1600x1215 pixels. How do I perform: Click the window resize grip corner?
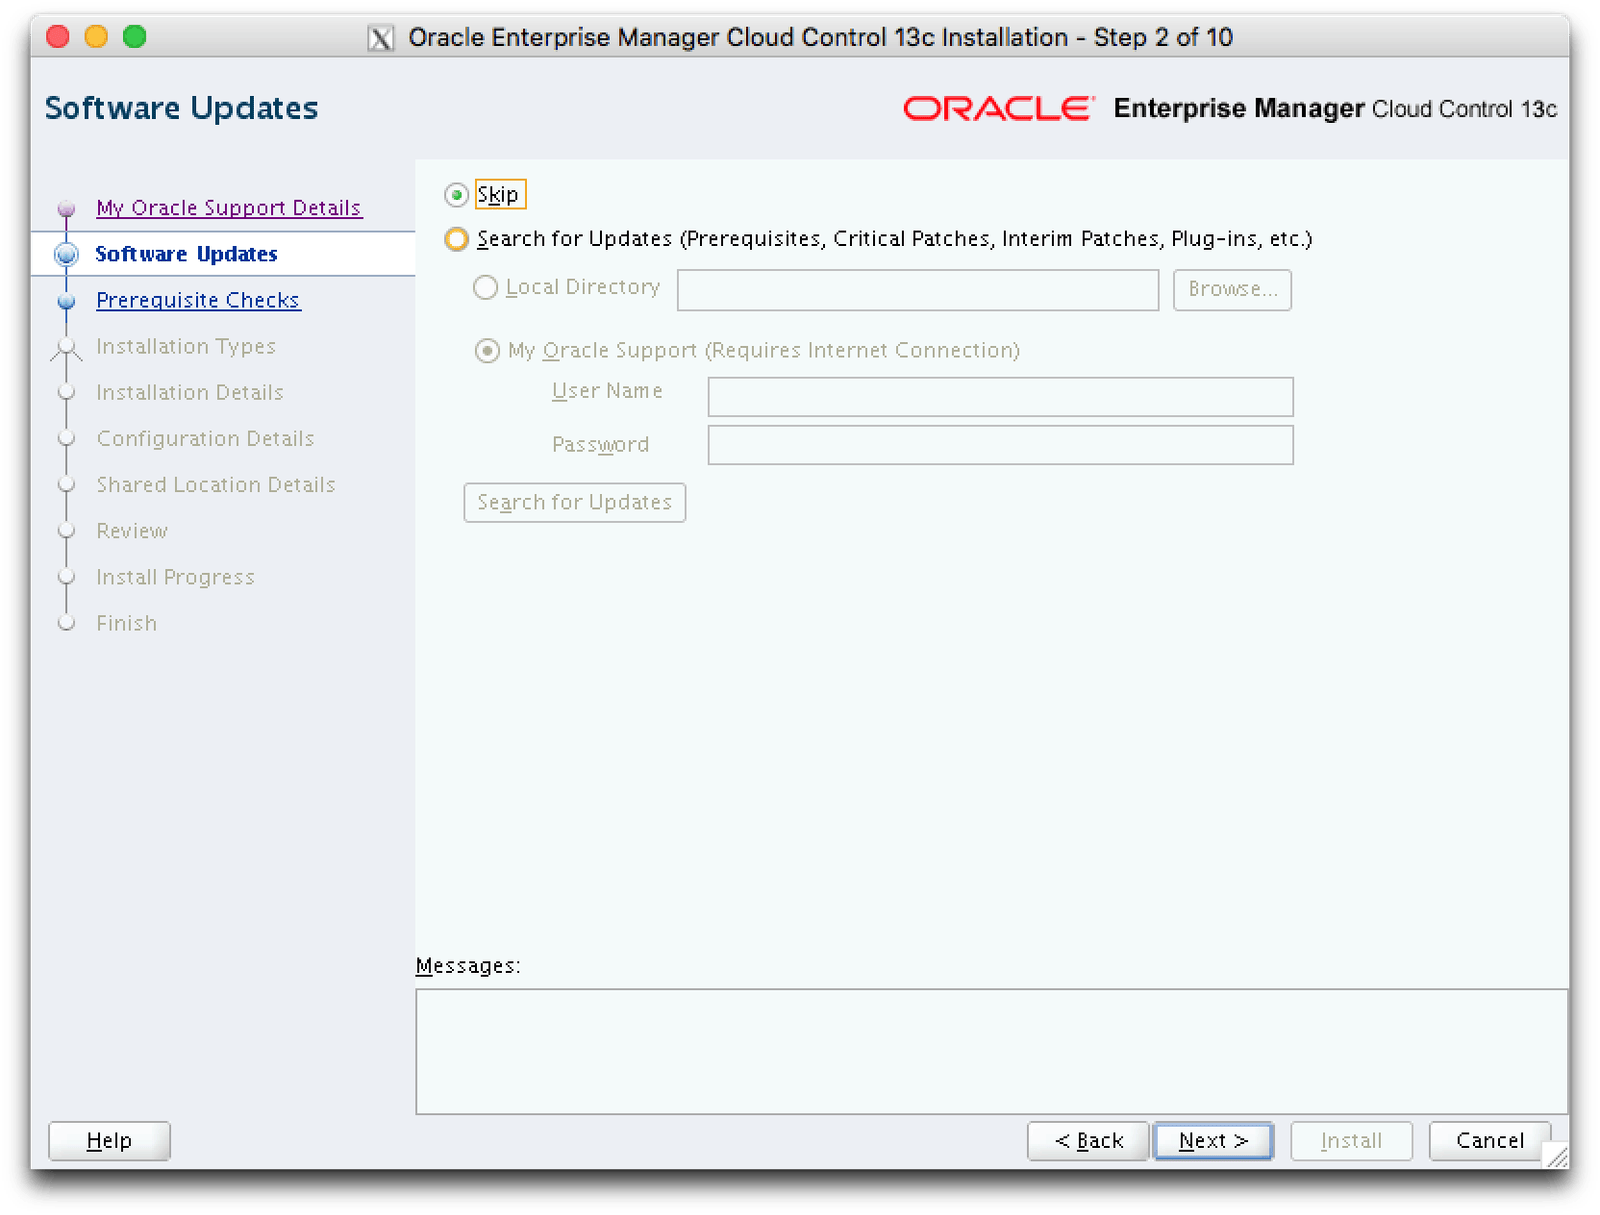[1556, 1157]
